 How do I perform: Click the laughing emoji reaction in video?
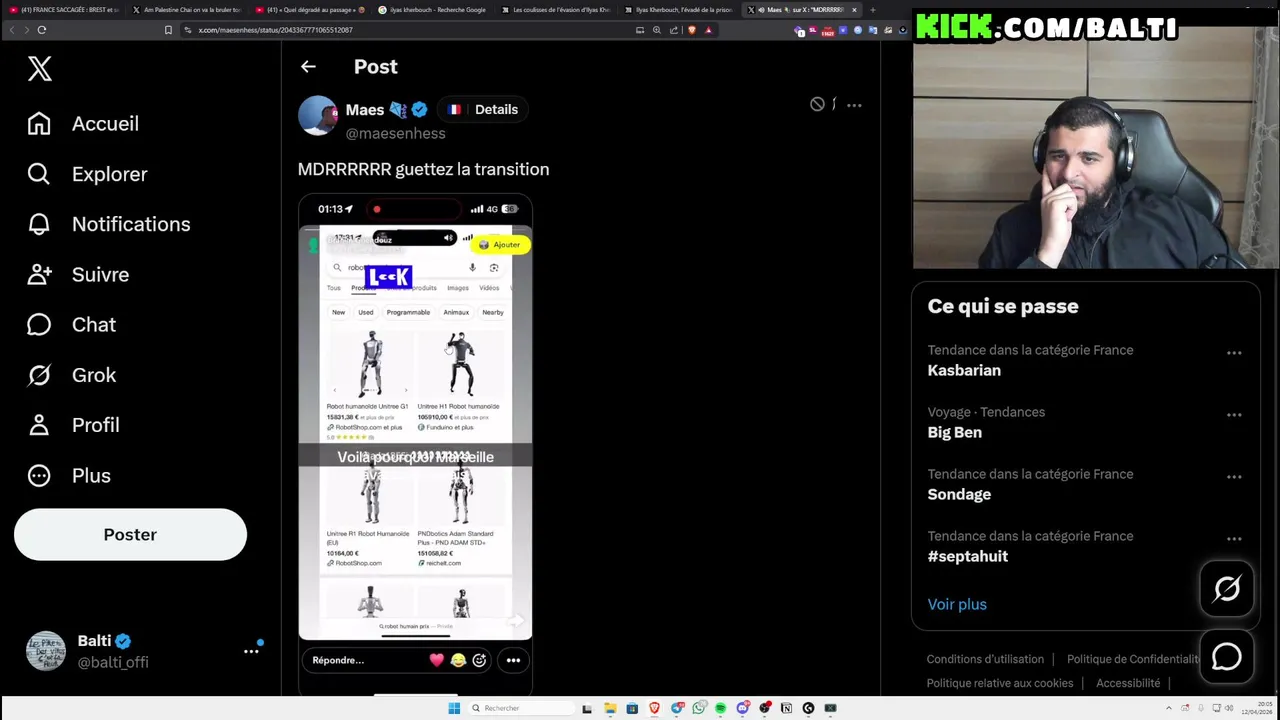[458, 660]
